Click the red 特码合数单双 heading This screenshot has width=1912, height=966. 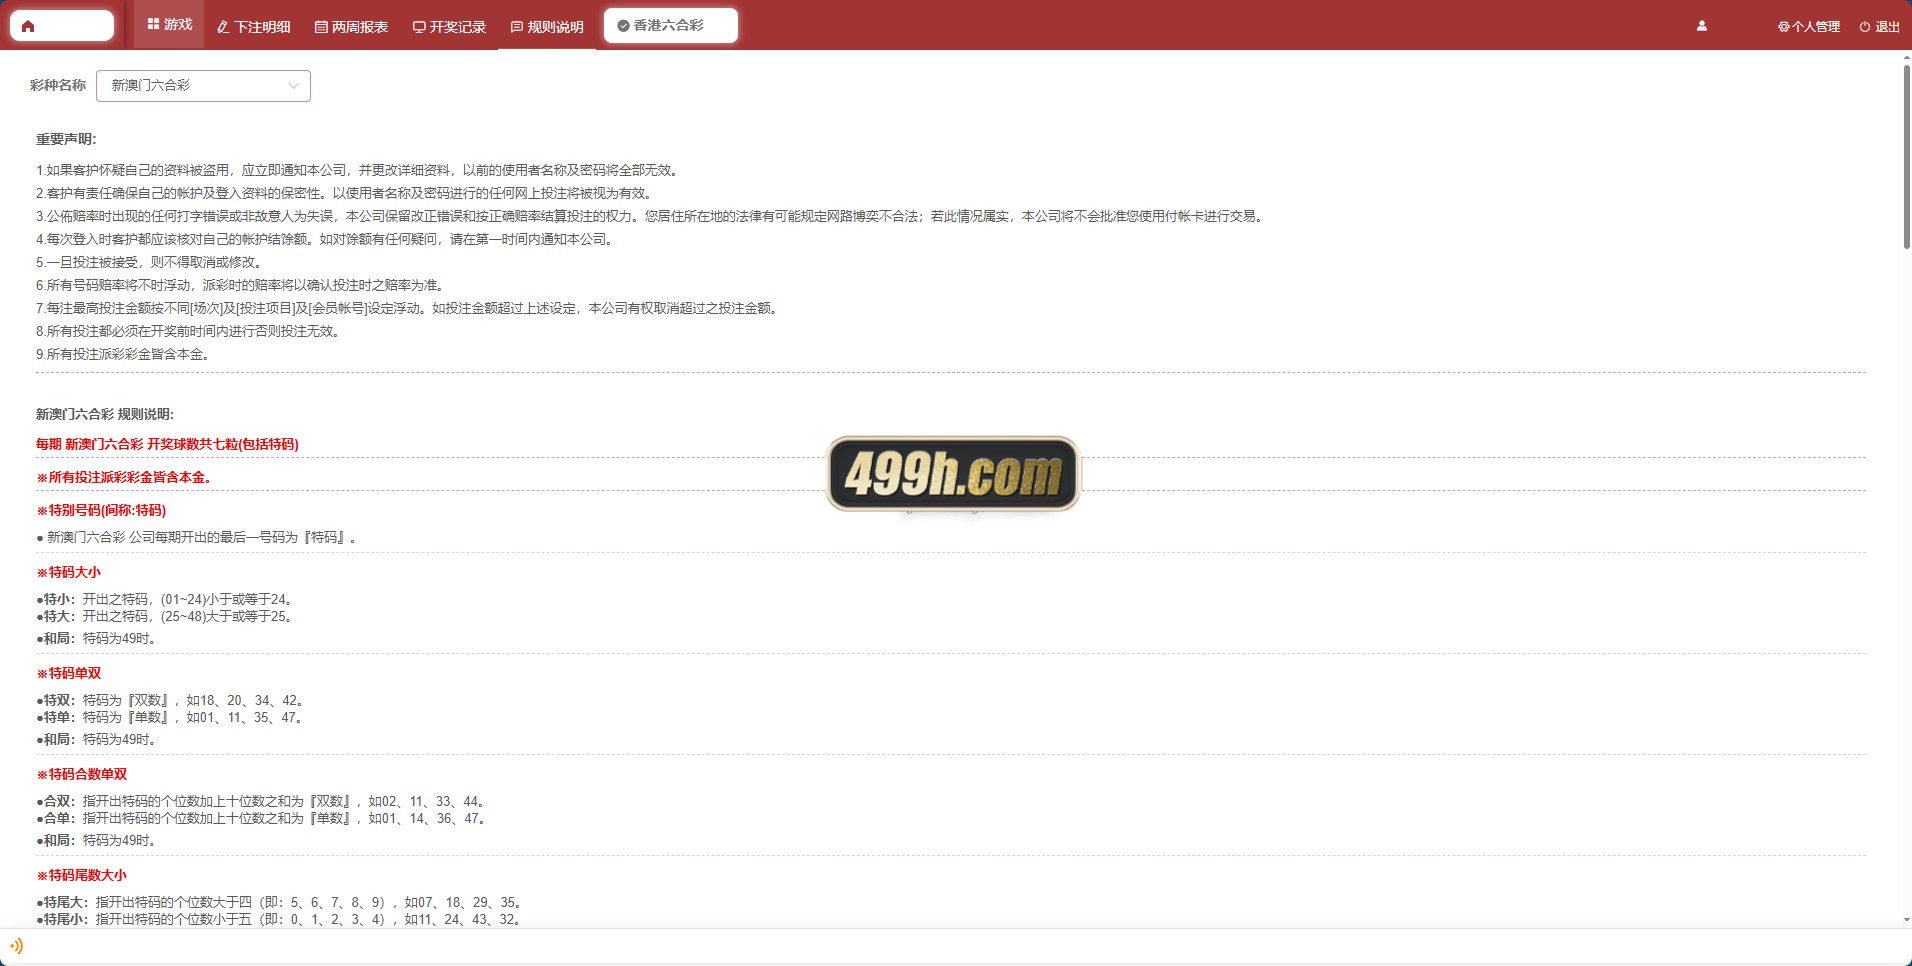(x=82, y=774)
